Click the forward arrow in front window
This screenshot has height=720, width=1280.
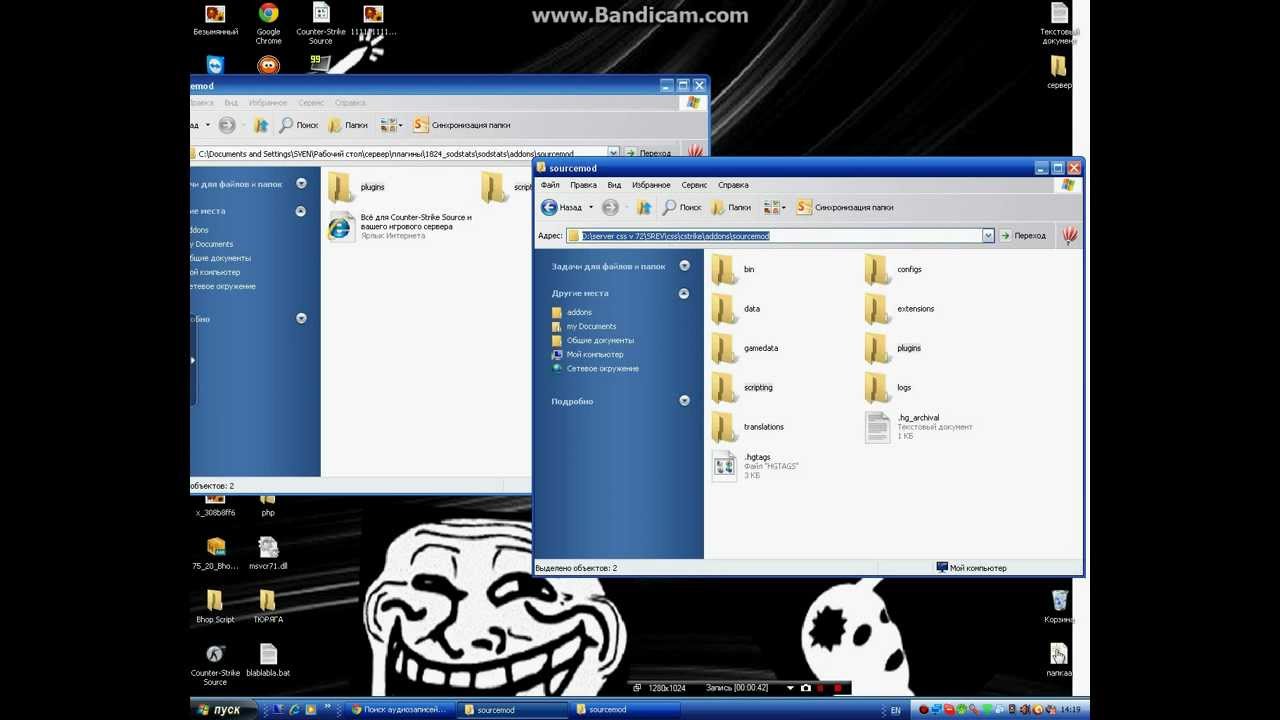click(x=610, y=207)
